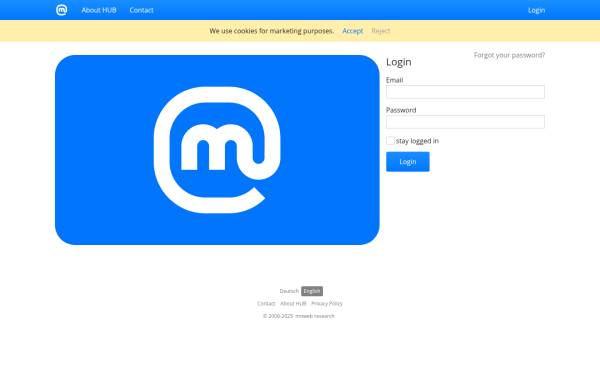
Task: Reject the marketing cookies
Action: pyautogui.click(x=381, y=31)
